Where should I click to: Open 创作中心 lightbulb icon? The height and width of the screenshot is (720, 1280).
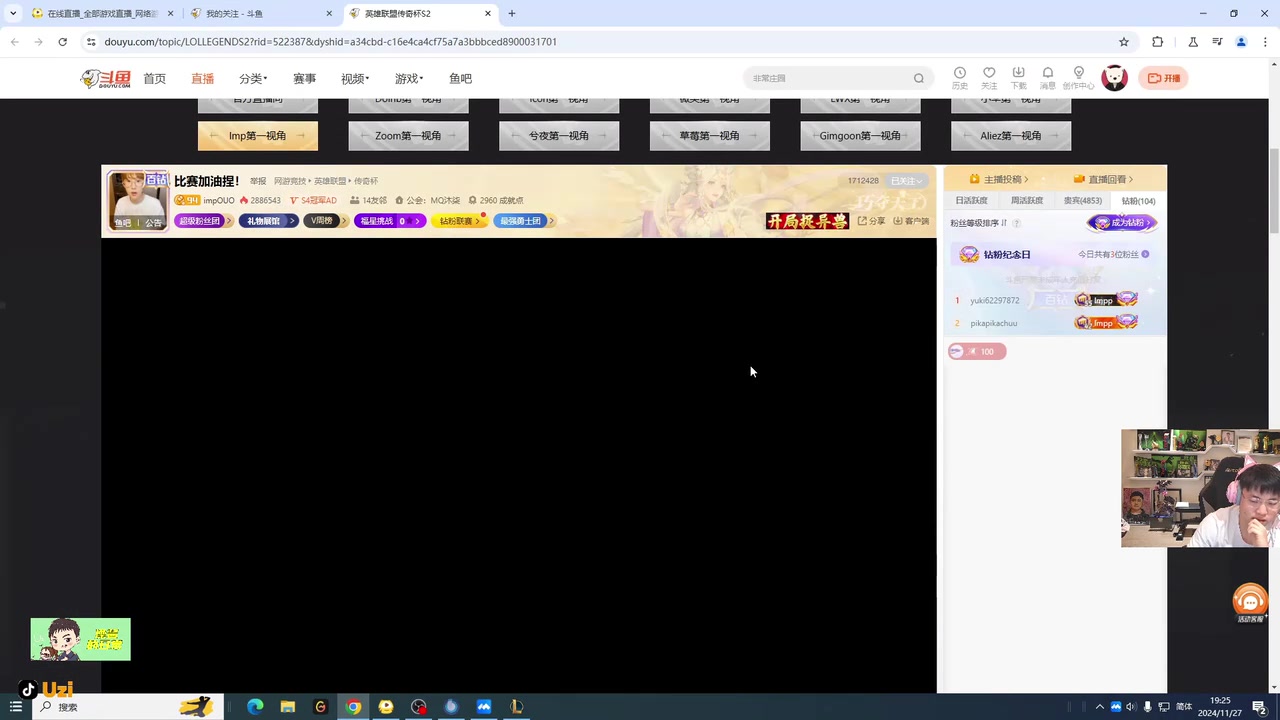1078,74
